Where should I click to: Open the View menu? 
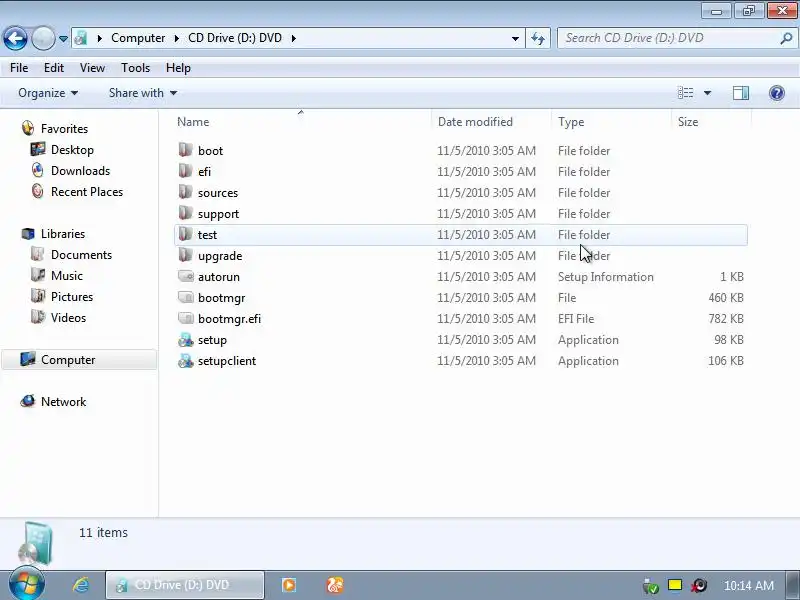[x=92, y=68]
